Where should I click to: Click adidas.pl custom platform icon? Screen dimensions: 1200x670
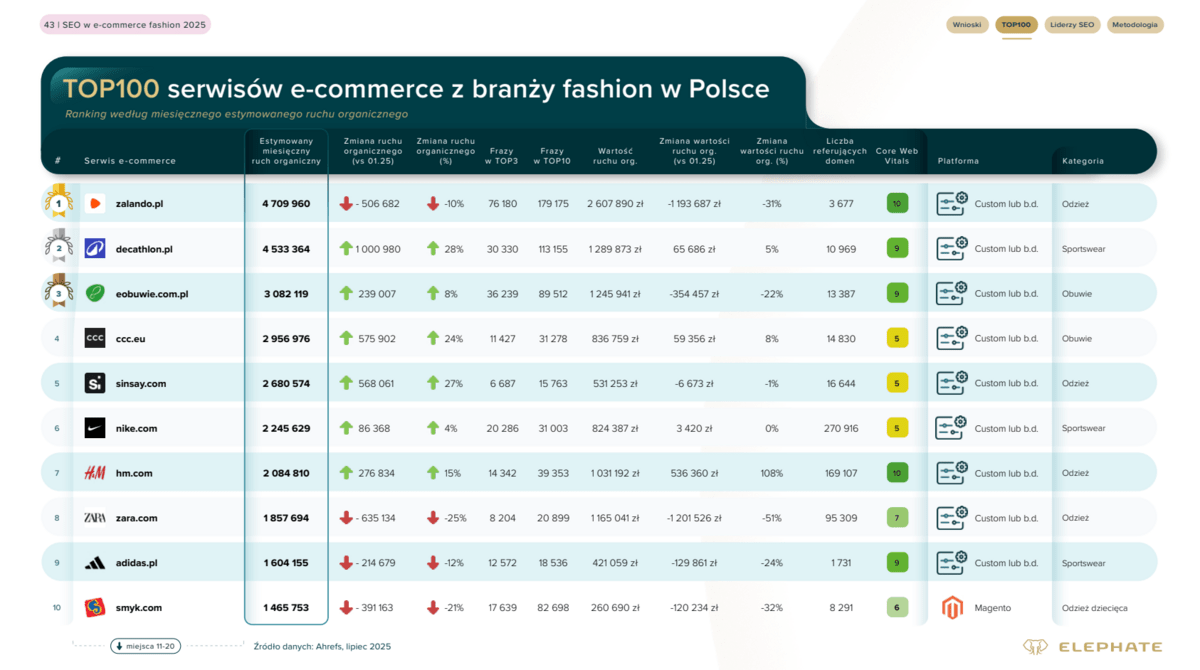[x=951, y=563]
